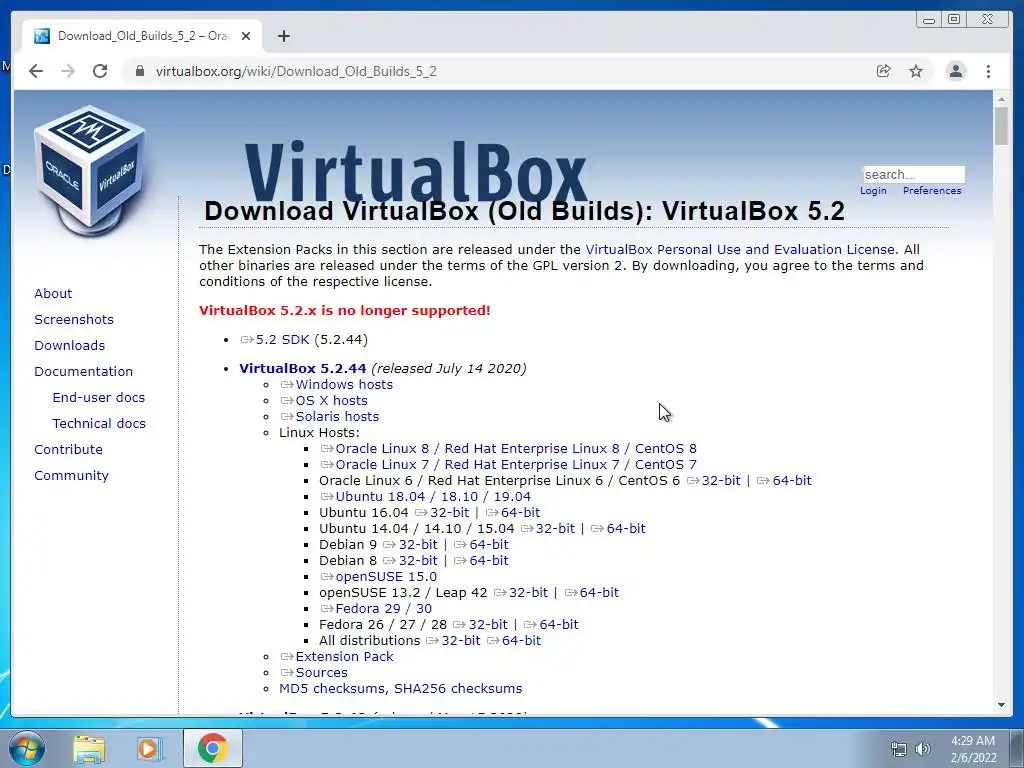Download the Fedora 29 / 30 package
This screenshot has width=1024, height=768.
[383, 609]
